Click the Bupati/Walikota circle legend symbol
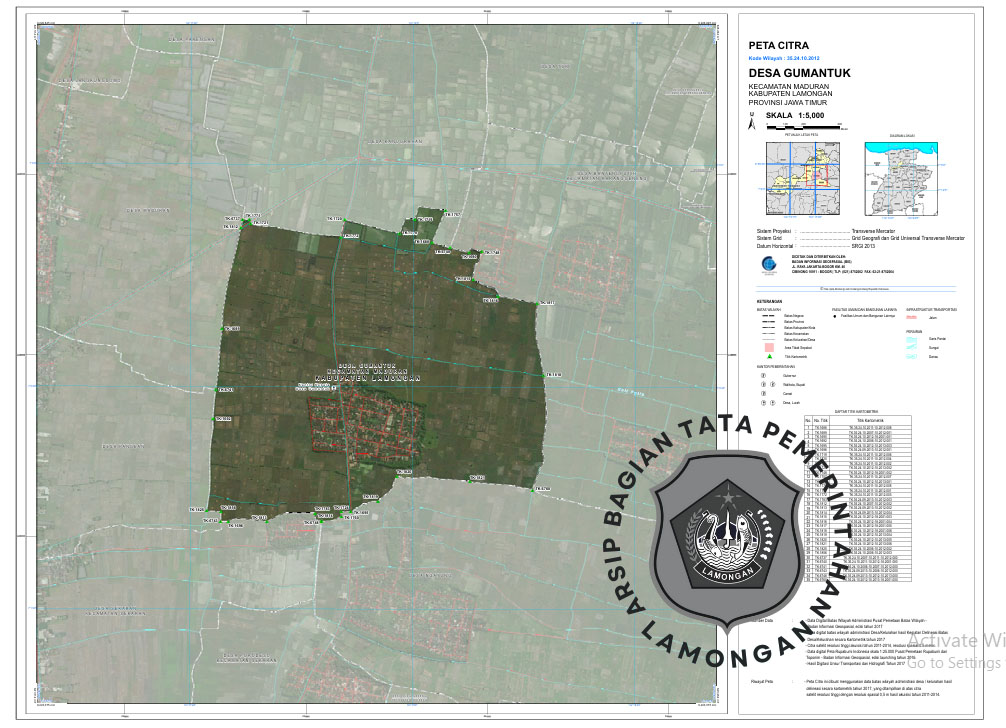The width and height of the screenshot is (1006, 728). tap(763, 384)
